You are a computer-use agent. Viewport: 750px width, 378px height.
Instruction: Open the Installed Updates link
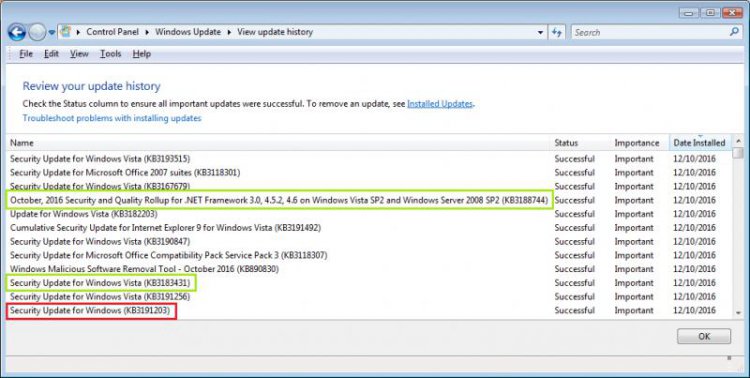440,104
